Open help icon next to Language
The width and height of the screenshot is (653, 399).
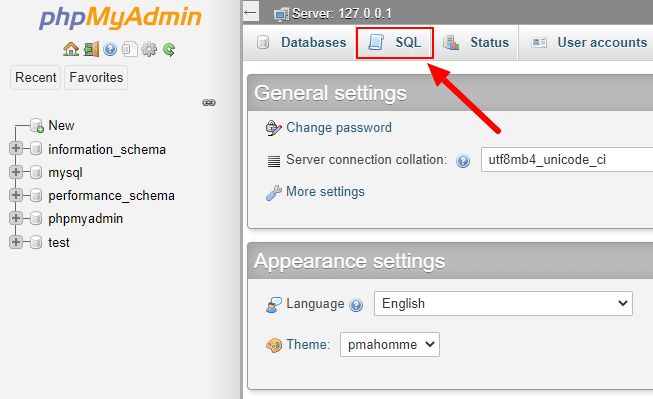(356, 305)
